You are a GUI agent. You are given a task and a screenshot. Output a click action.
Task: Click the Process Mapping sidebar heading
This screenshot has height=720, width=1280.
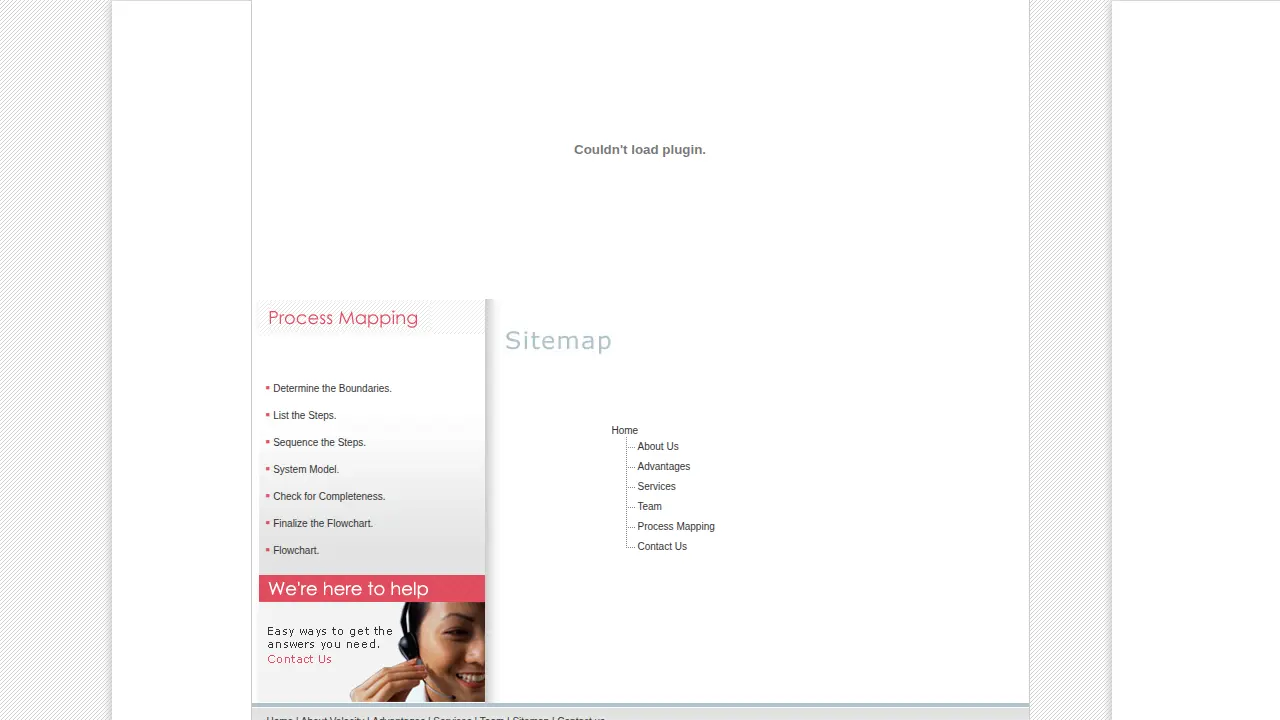click(343, 318)
